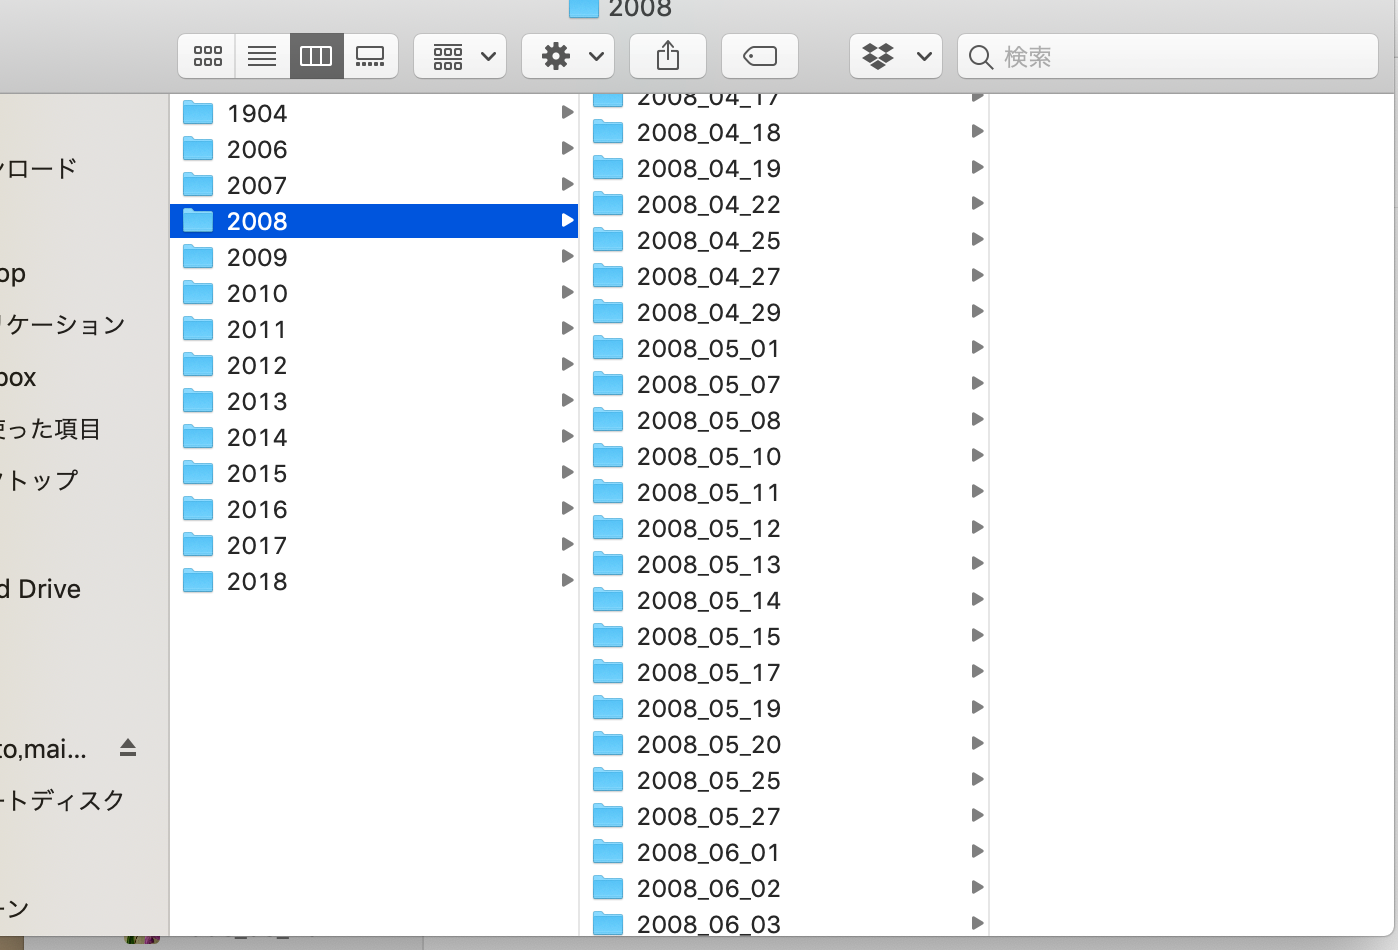Switch to icon view
1398x950 pixels.
207,56
